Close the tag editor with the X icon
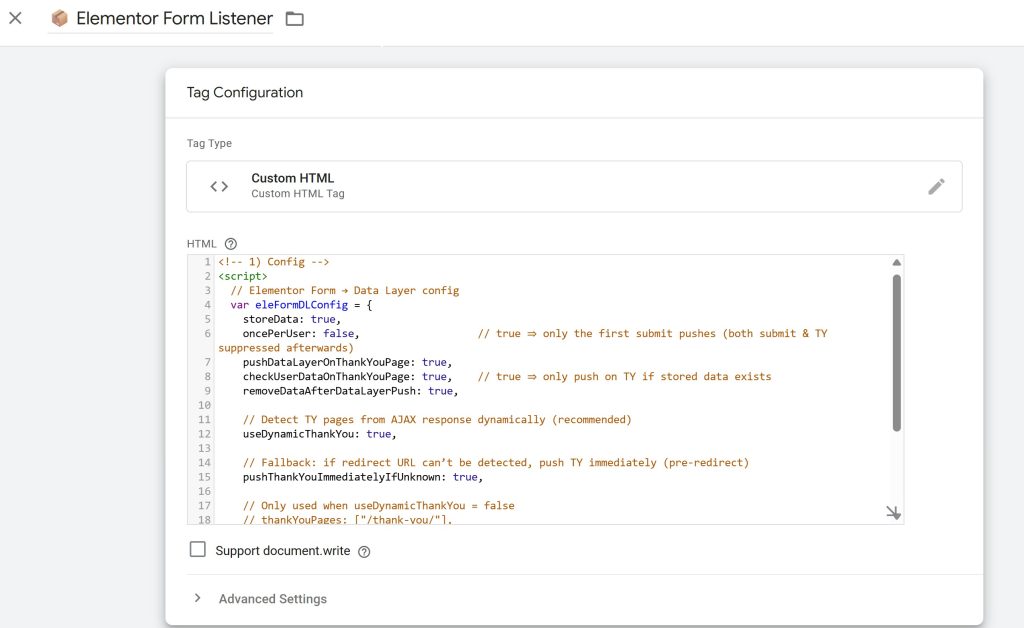The height and width of the screenshot is (628, 1024). pyautogui.click(x=15, y=18)
